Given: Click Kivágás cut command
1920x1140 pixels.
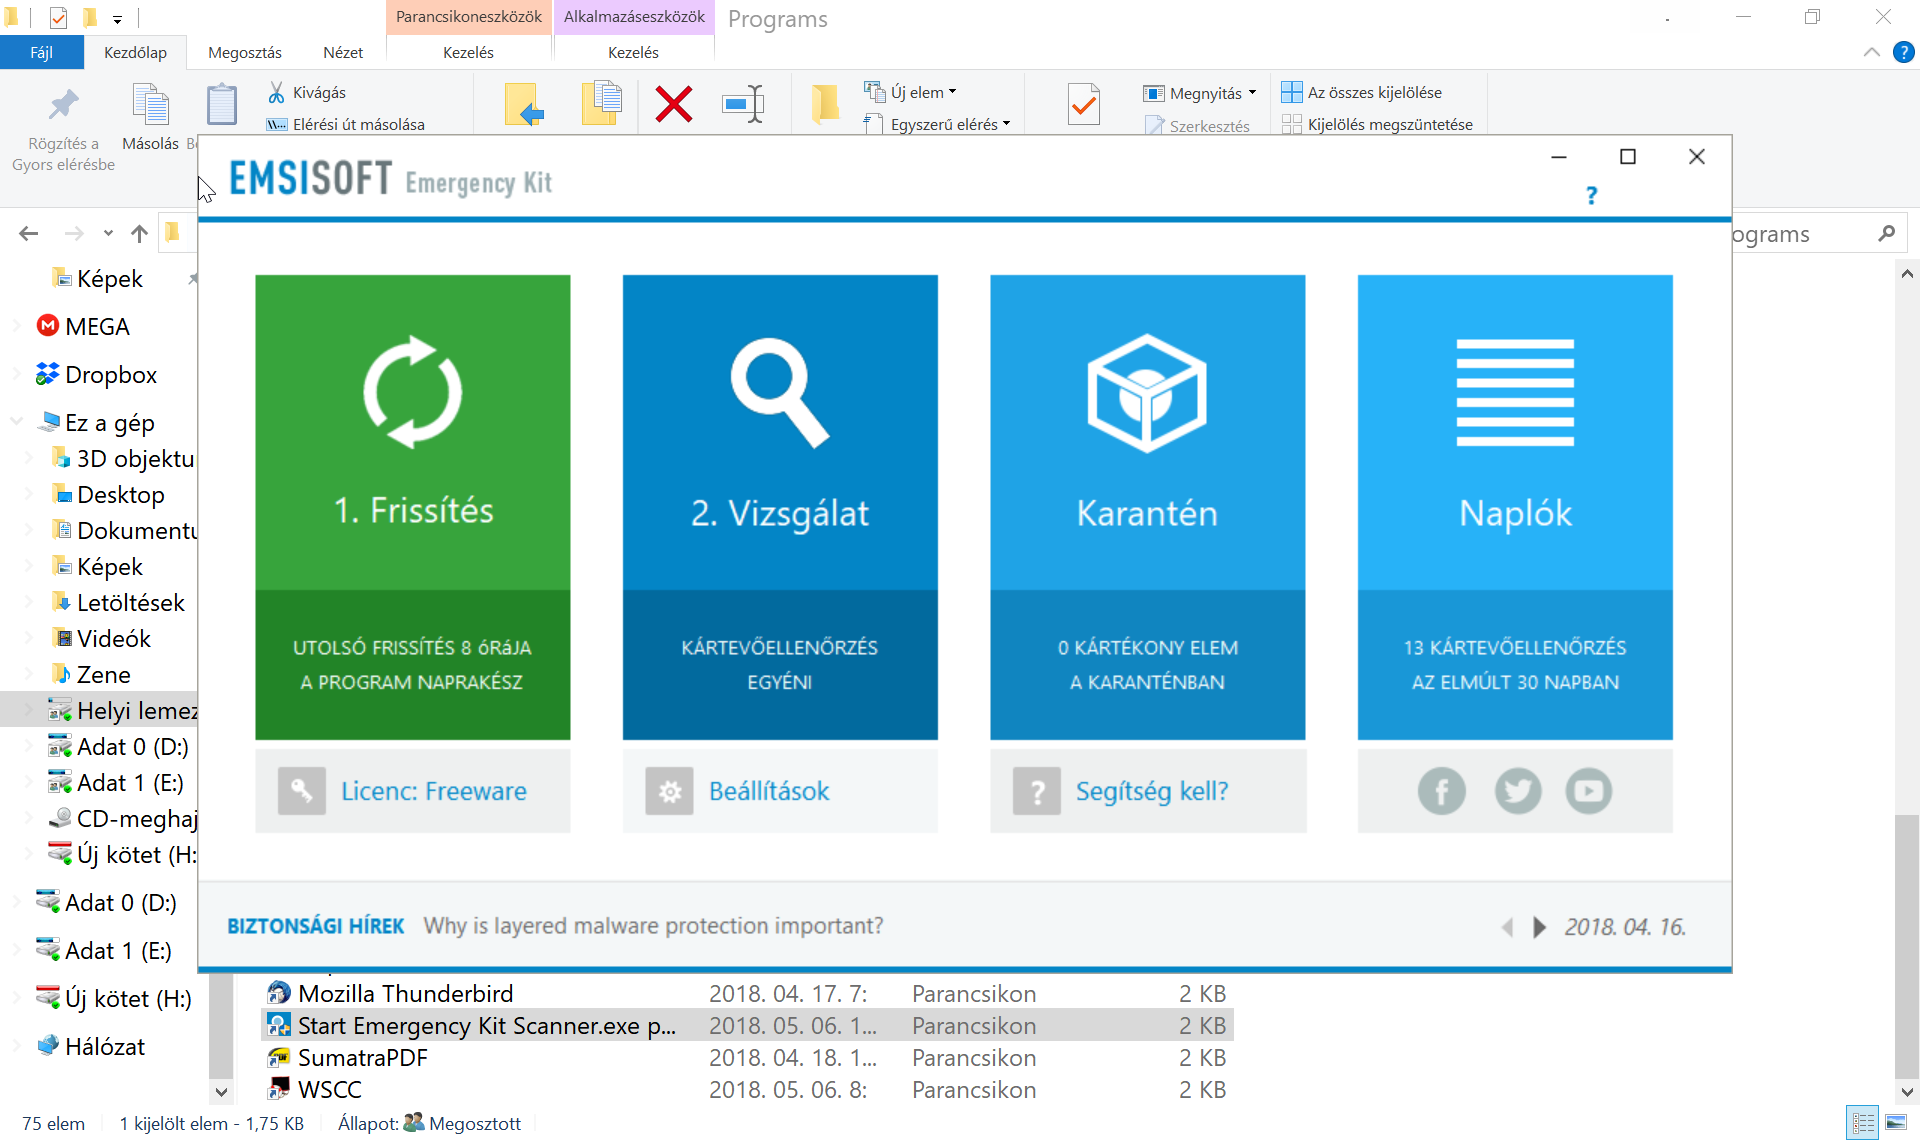Looking at the screenshot, I should click(x=306, y=92).
